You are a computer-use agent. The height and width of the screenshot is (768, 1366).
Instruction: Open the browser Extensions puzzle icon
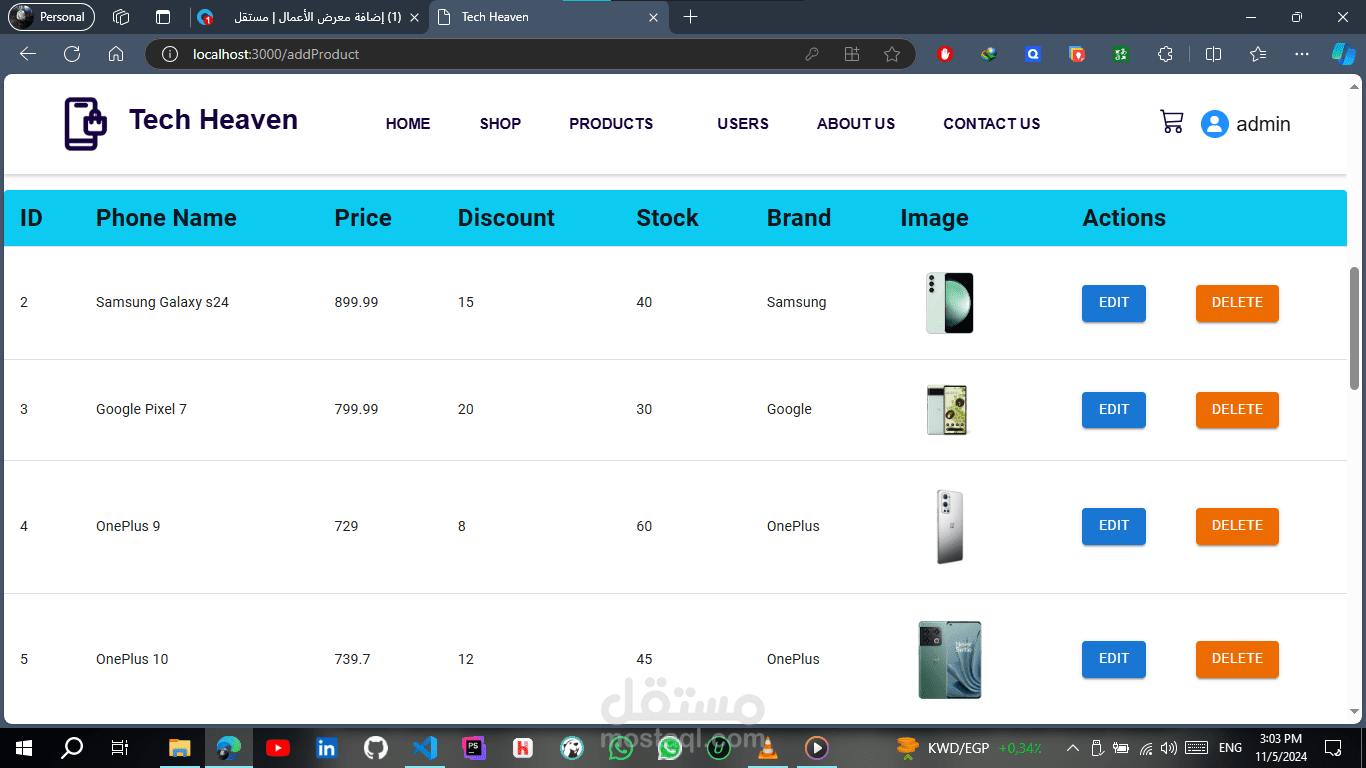[x=1165, y=54]
